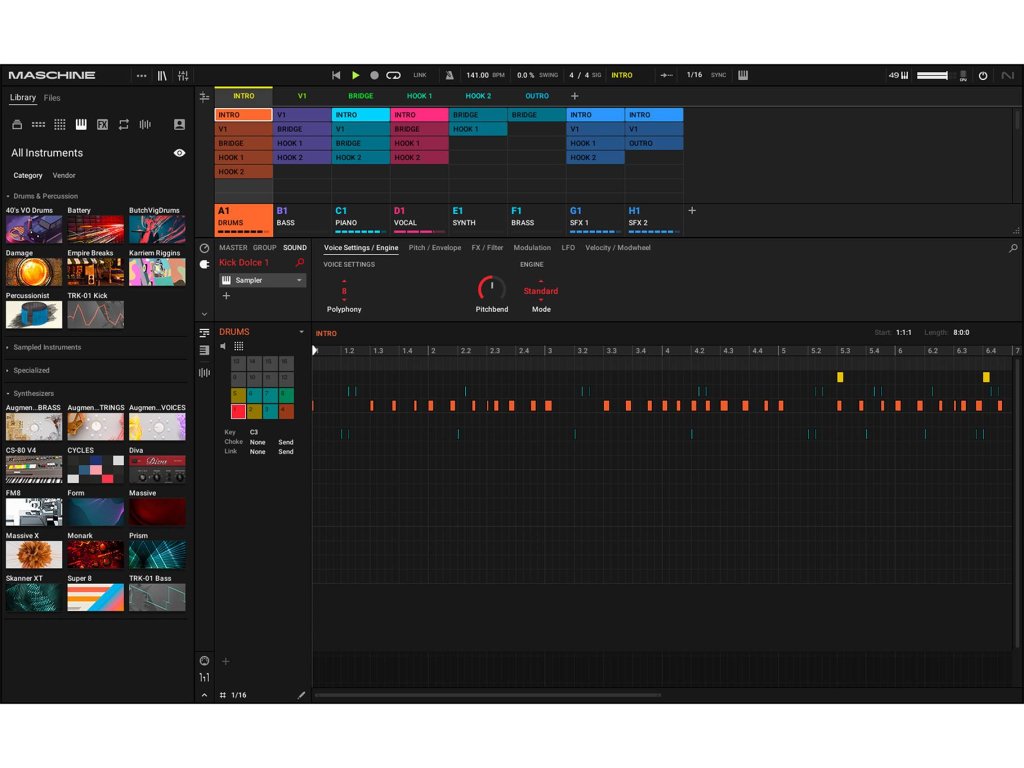Image resolution: width=1024 pixels, height=768 pixels.
Task: Select the One-shots waveform filter icon
Action: pos(145,124)
